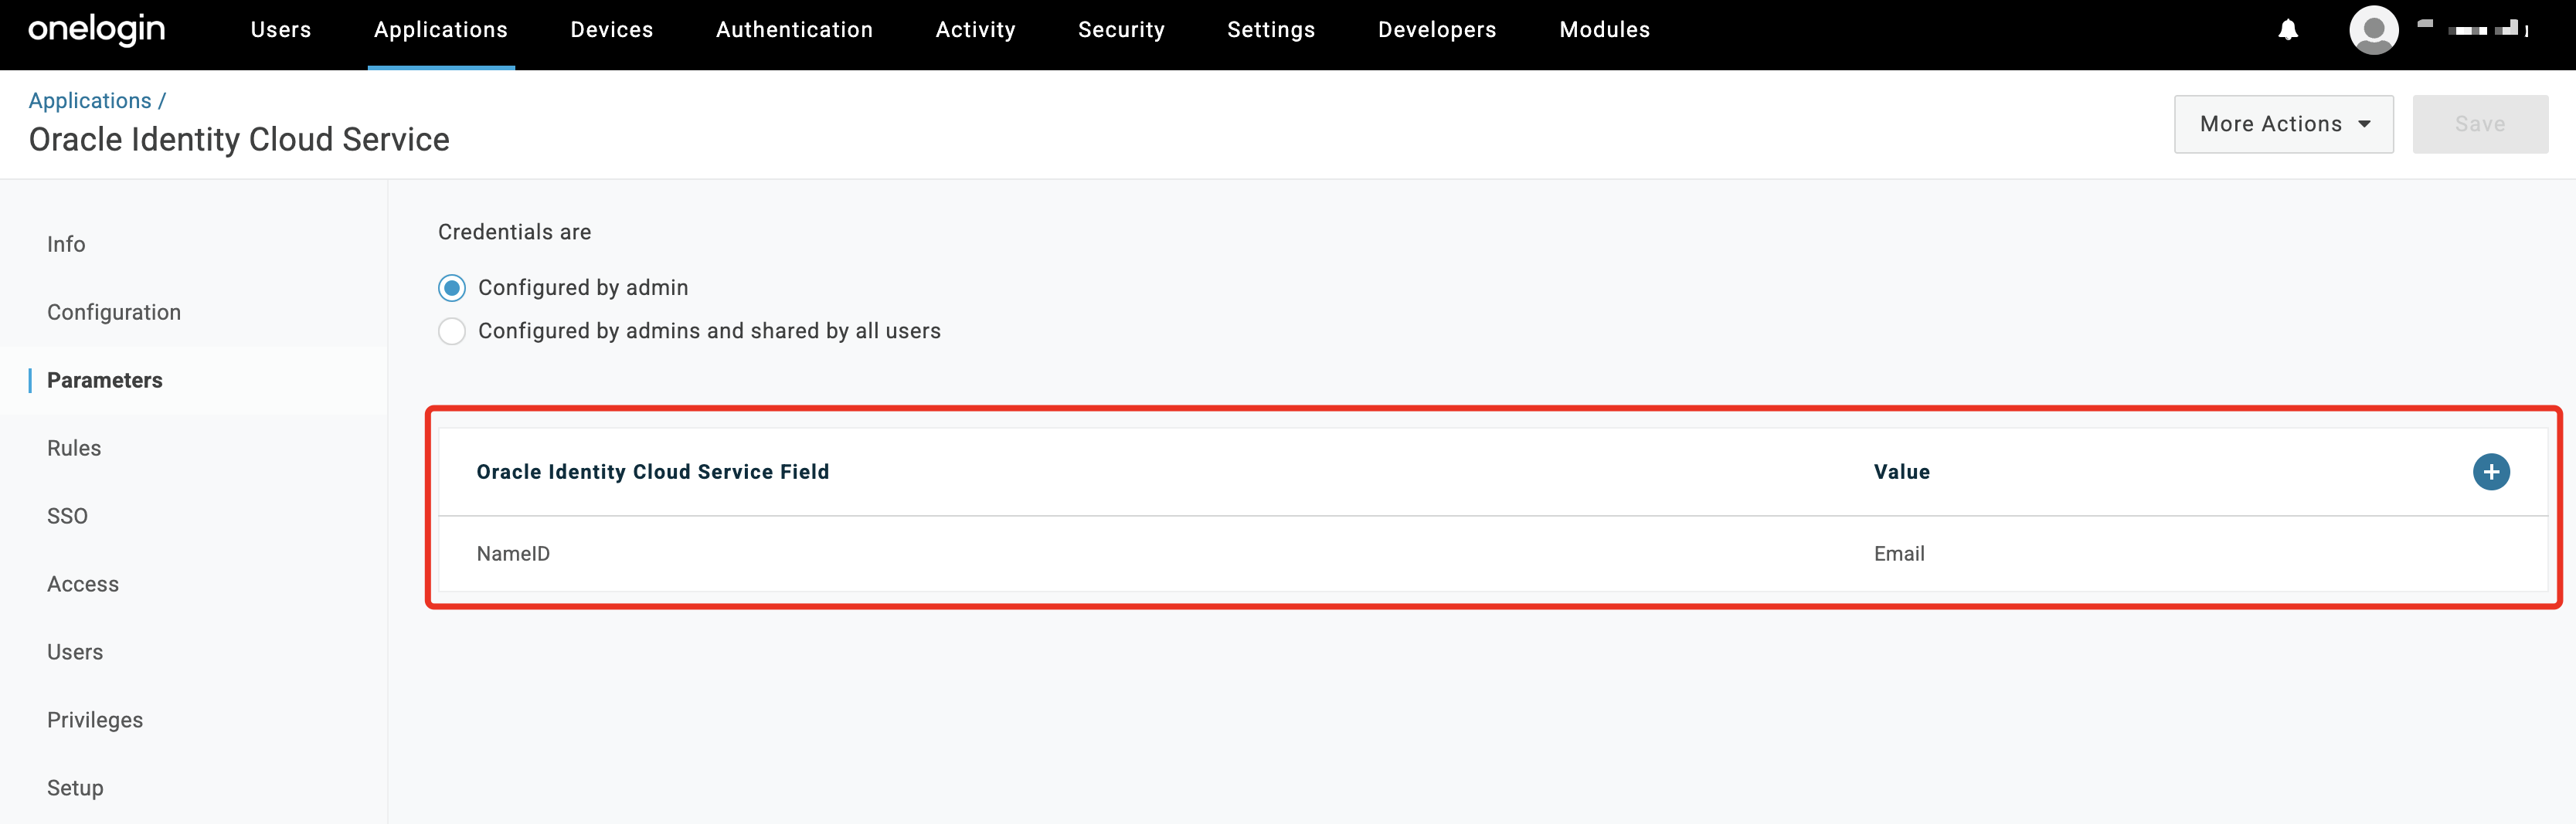This screenshot has width=2576, height=824.
Task: Open the Settings menu
Action: click(x=1271, y=30)
